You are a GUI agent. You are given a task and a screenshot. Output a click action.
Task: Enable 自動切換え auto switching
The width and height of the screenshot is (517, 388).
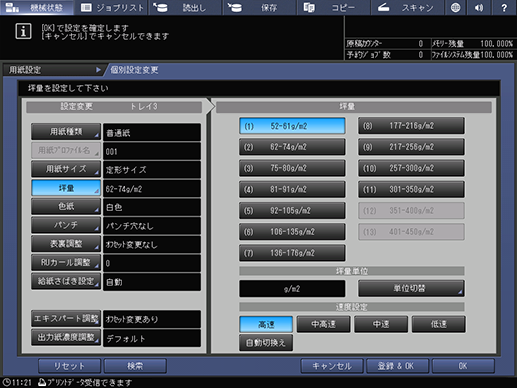tap(266, 343)
